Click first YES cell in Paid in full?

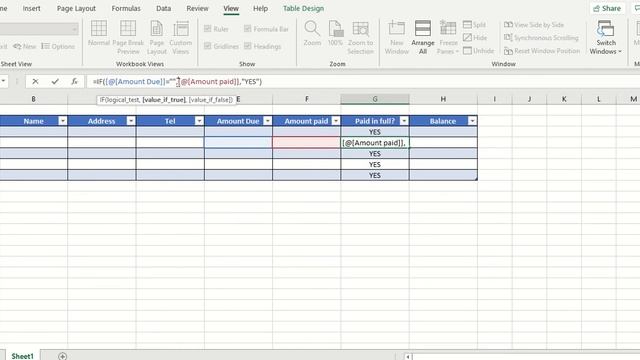pyautogui.click(x=375, y=132)
